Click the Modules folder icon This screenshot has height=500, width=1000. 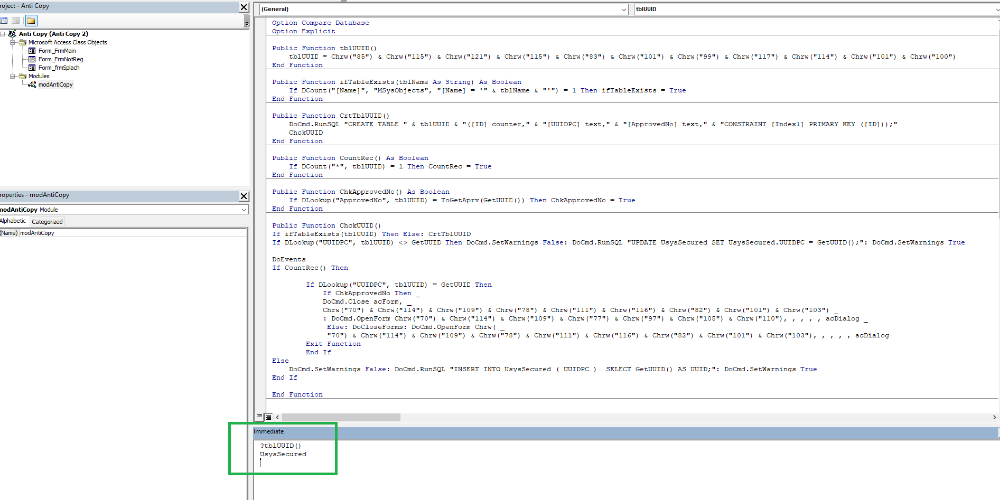[23, 76]
